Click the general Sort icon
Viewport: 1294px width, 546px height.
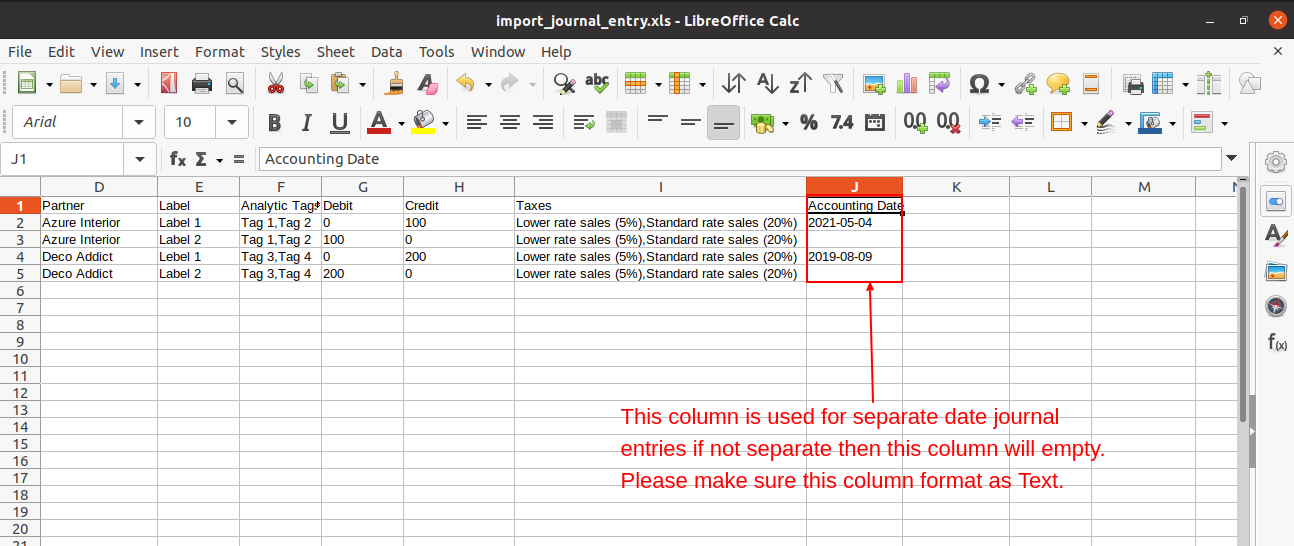point(735,83)
